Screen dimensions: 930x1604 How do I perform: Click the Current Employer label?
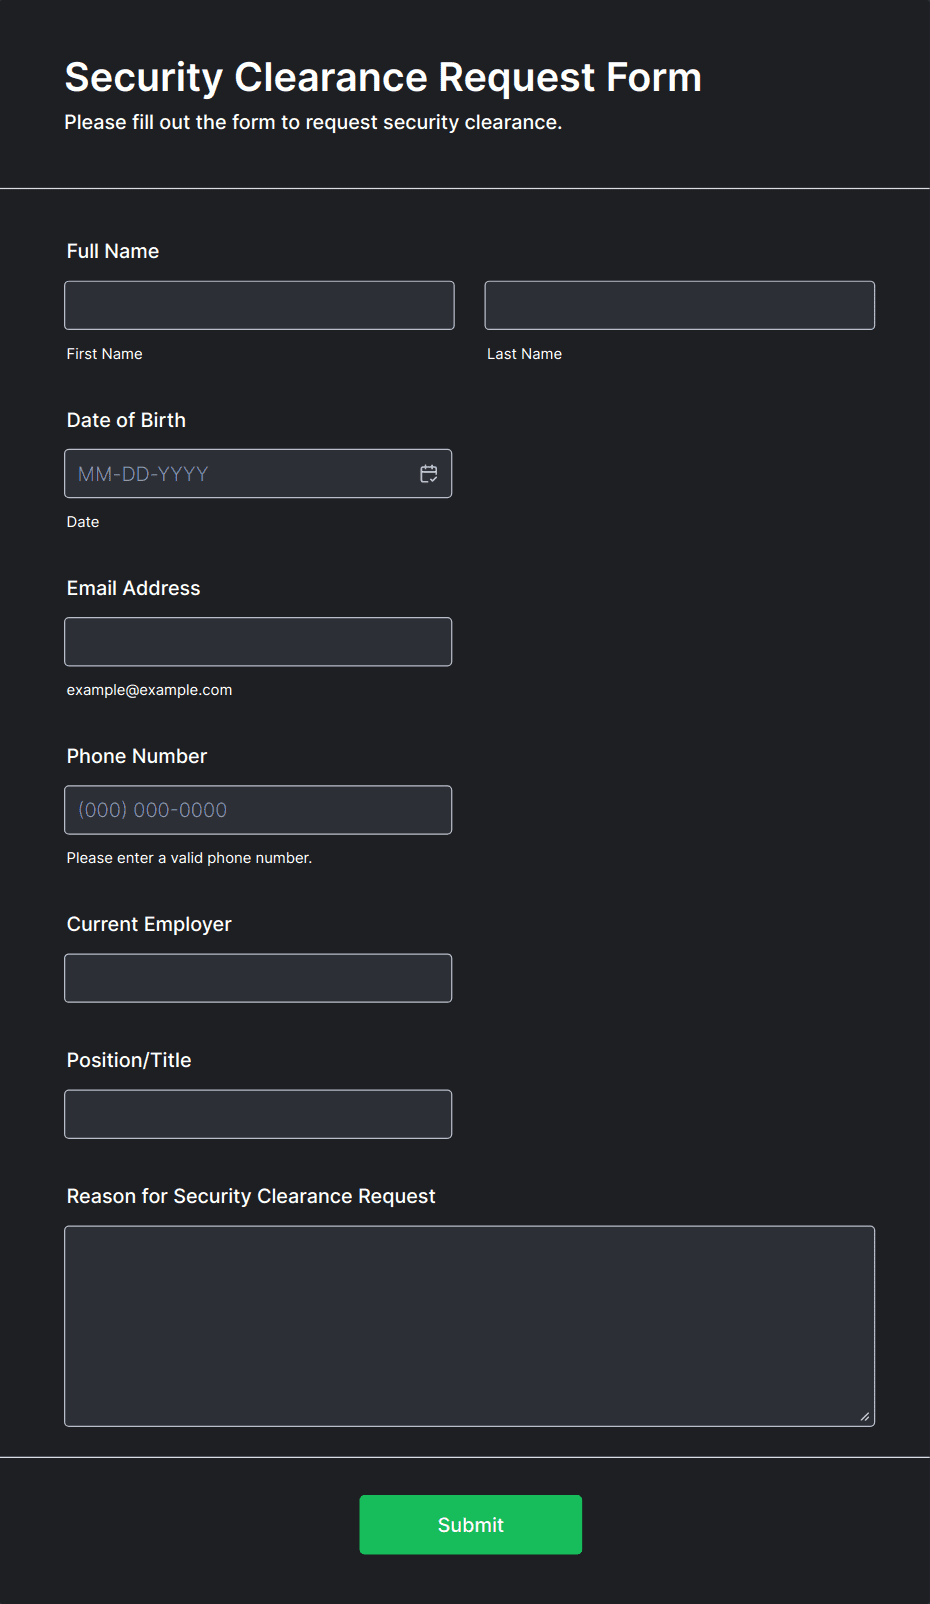[149, 924]
